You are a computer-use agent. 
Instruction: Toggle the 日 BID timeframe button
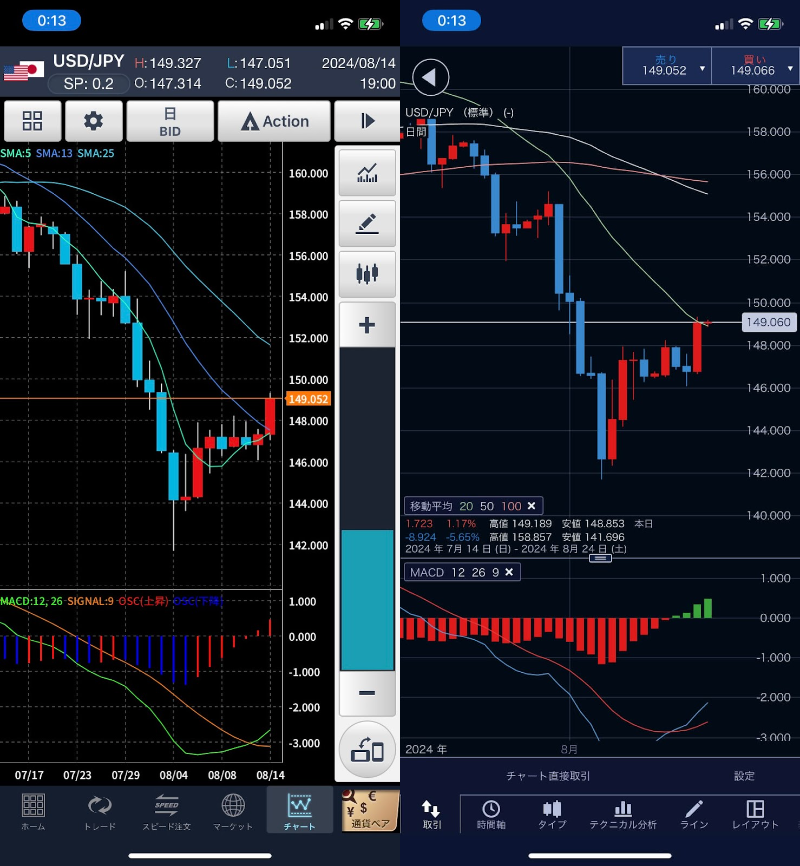tap(170, 121)
